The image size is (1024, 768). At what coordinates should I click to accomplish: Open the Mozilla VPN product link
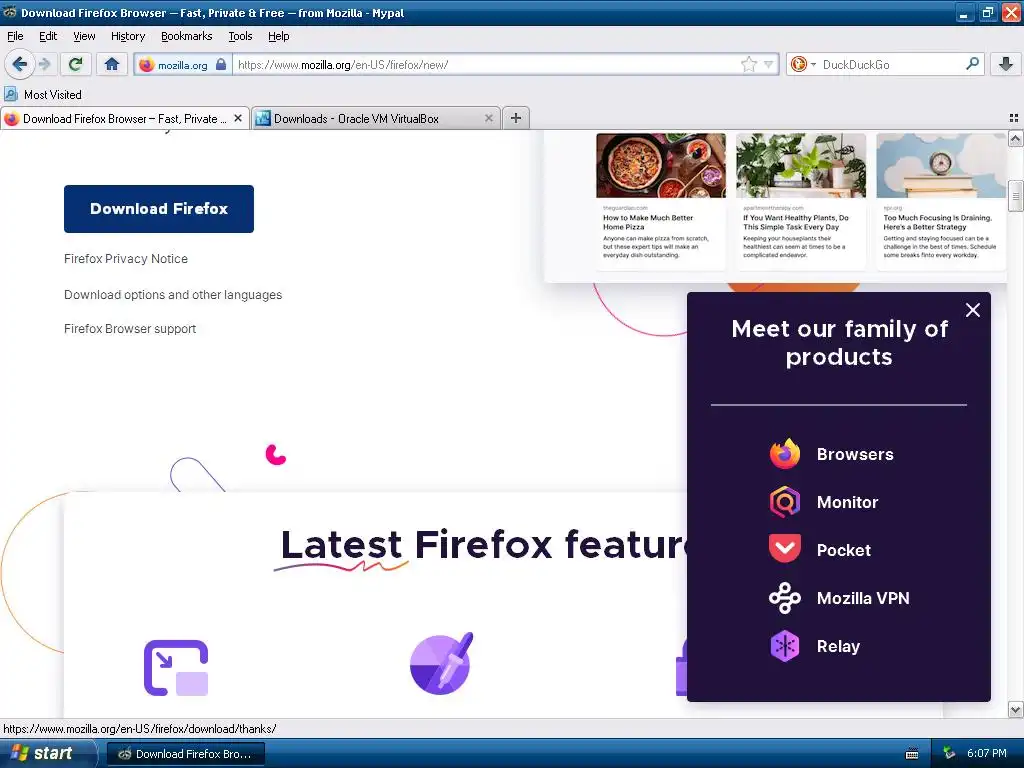click(863, 598)
